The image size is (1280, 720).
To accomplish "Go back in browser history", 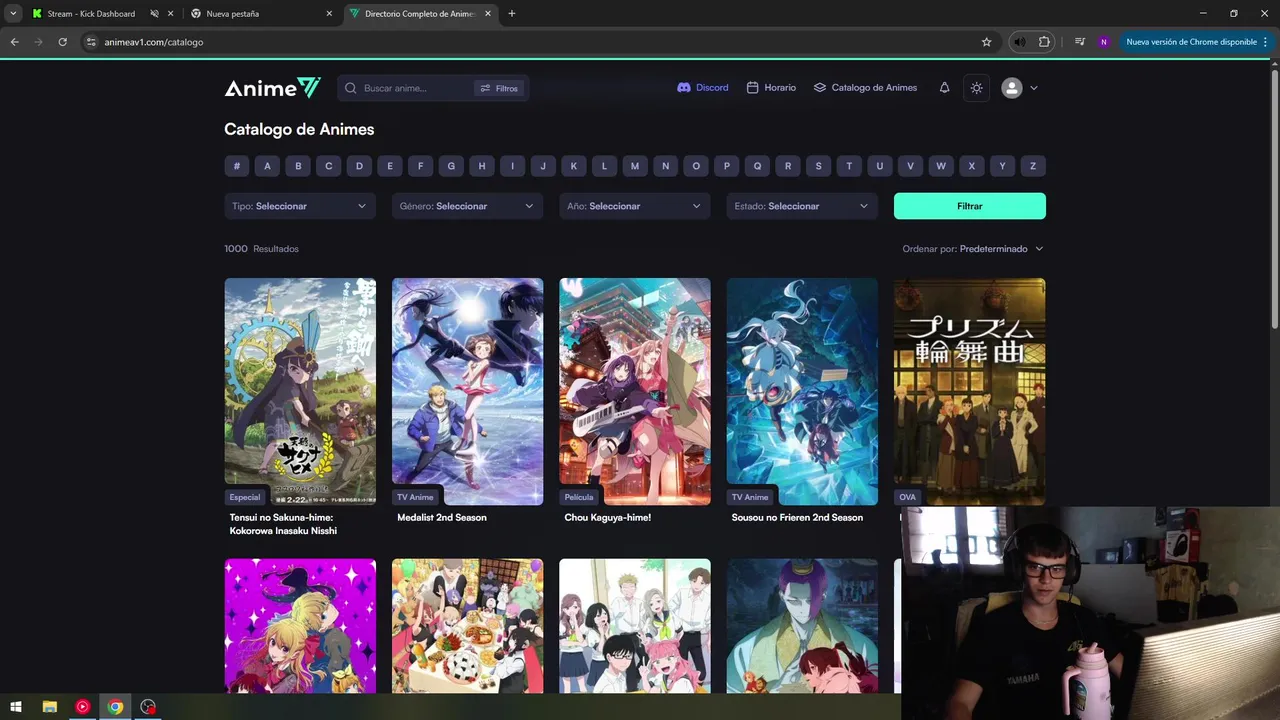I will point(15,42).
